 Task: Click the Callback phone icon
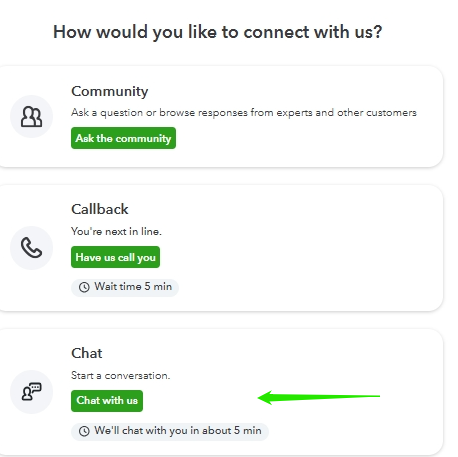[x=31, y=248]
